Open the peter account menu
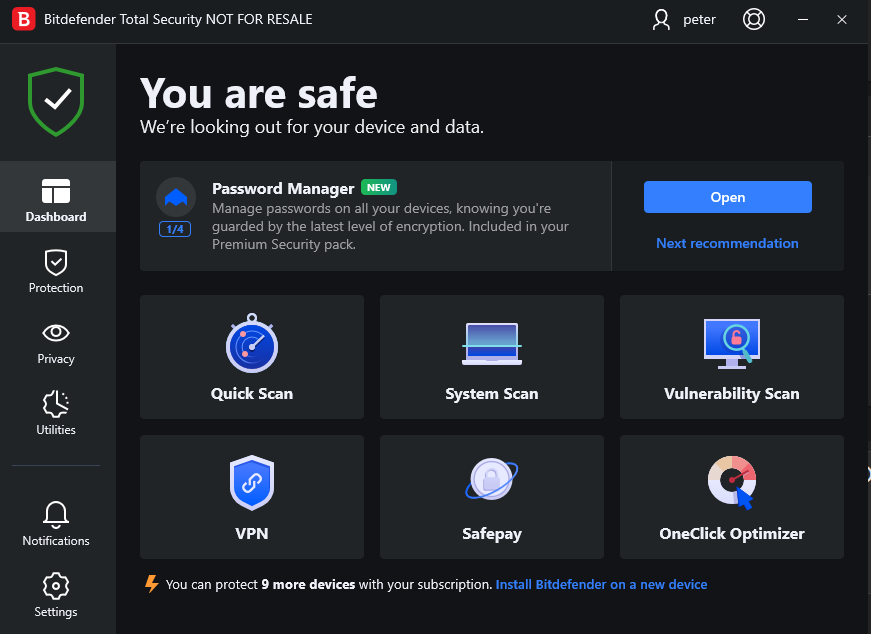The image size is (871, 634). coord(685,19)
